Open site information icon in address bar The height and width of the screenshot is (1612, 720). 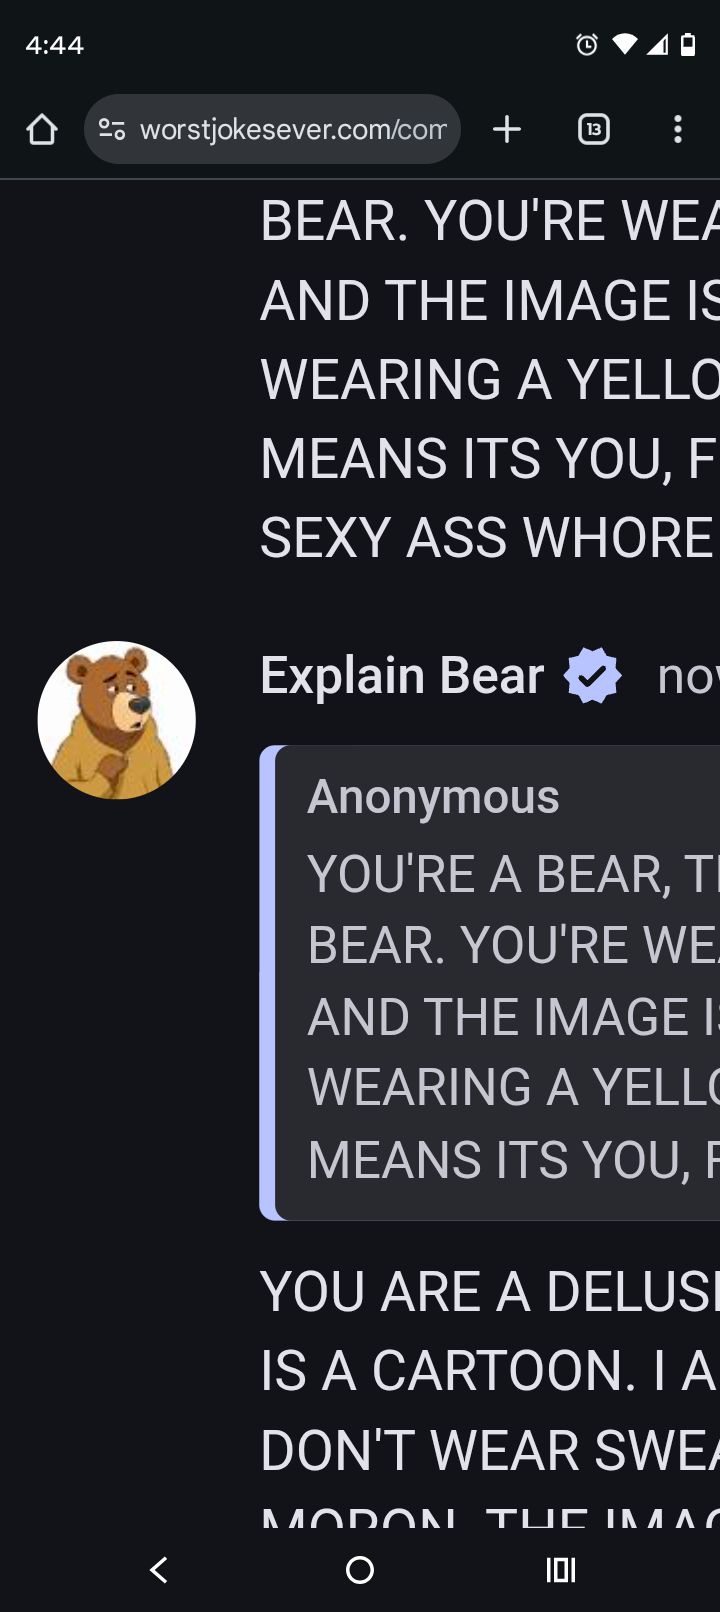point(112,129)
